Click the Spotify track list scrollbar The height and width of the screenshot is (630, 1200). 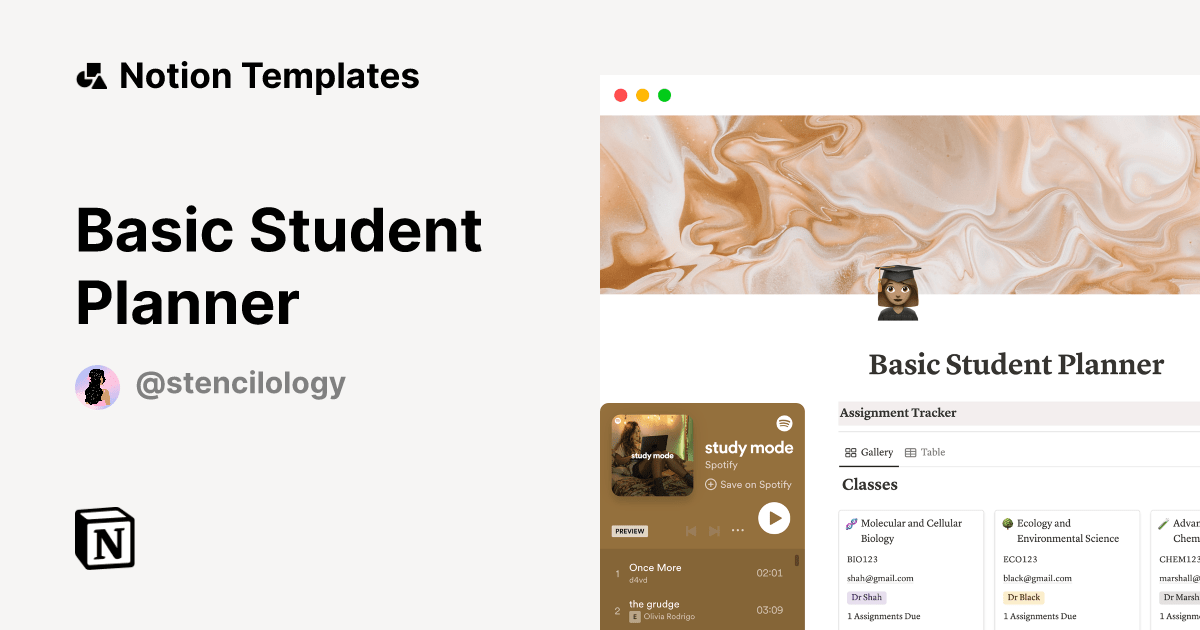point(797,561)
